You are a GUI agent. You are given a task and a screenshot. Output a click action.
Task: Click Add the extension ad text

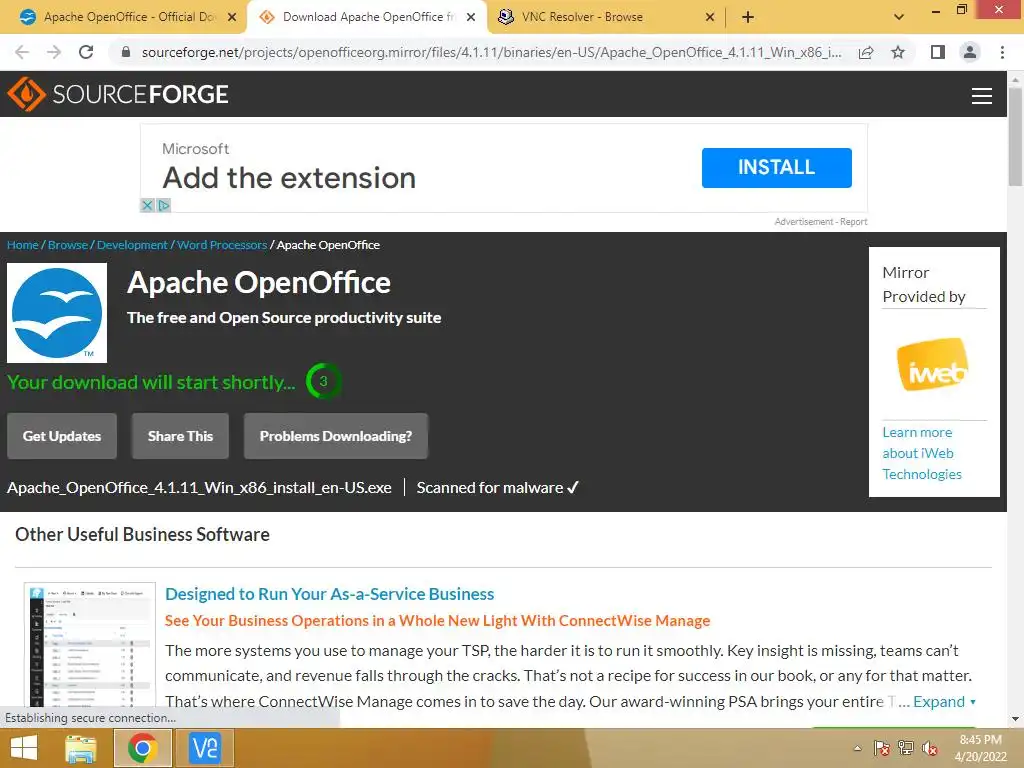tap(289, 178)
